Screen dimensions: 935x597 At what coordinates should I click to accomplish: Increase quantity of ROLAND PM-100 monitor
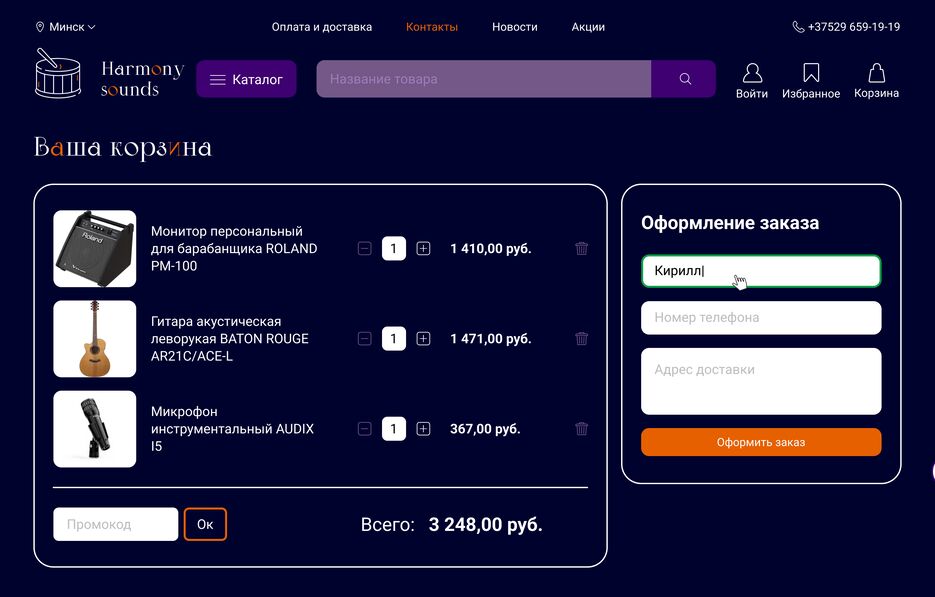[423, 249]
